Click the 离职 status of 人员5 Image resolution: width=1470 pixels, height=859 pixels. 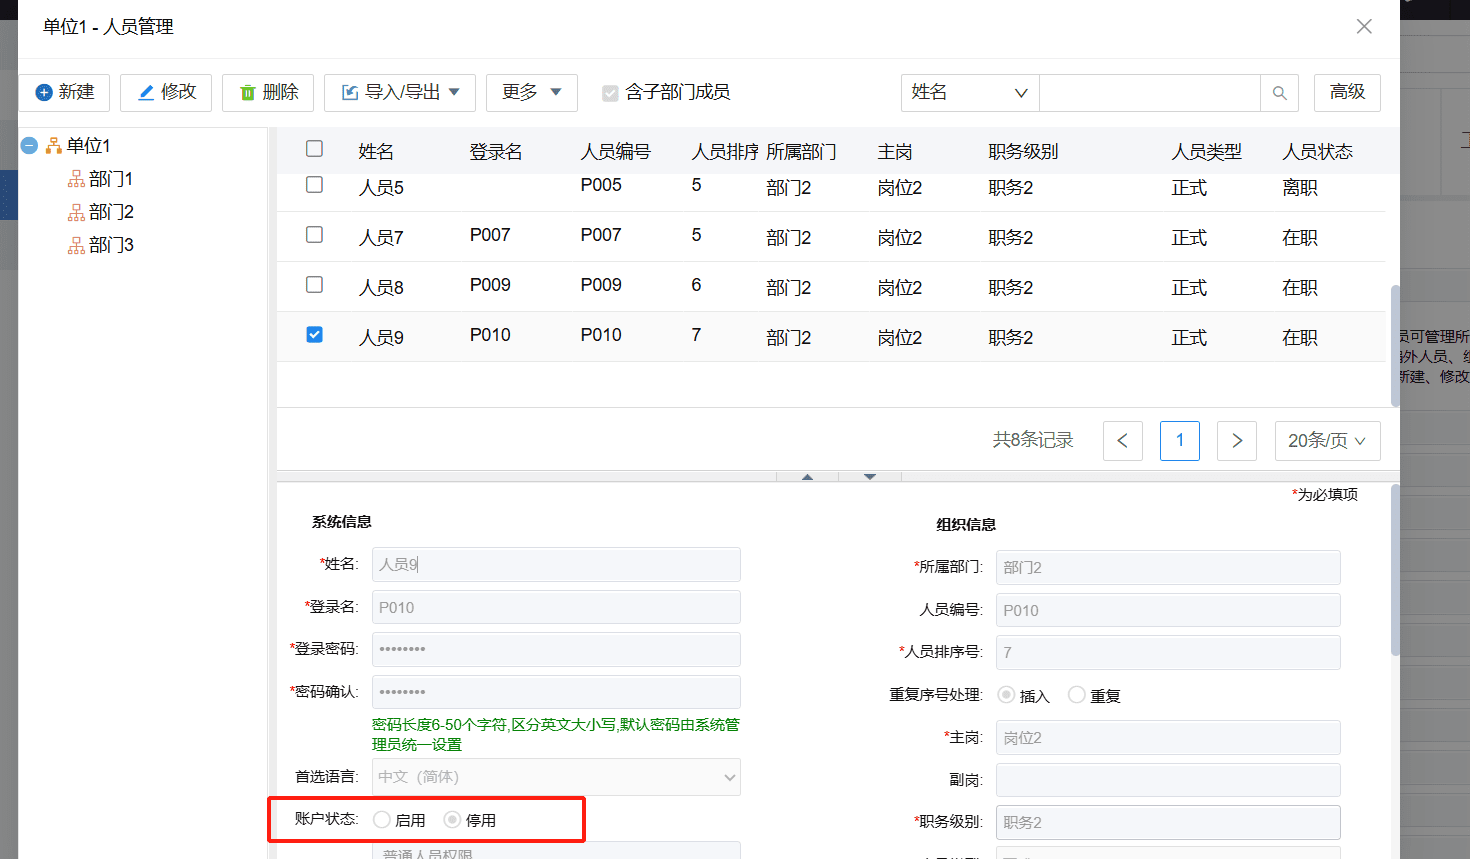[x=1300, y=188]
